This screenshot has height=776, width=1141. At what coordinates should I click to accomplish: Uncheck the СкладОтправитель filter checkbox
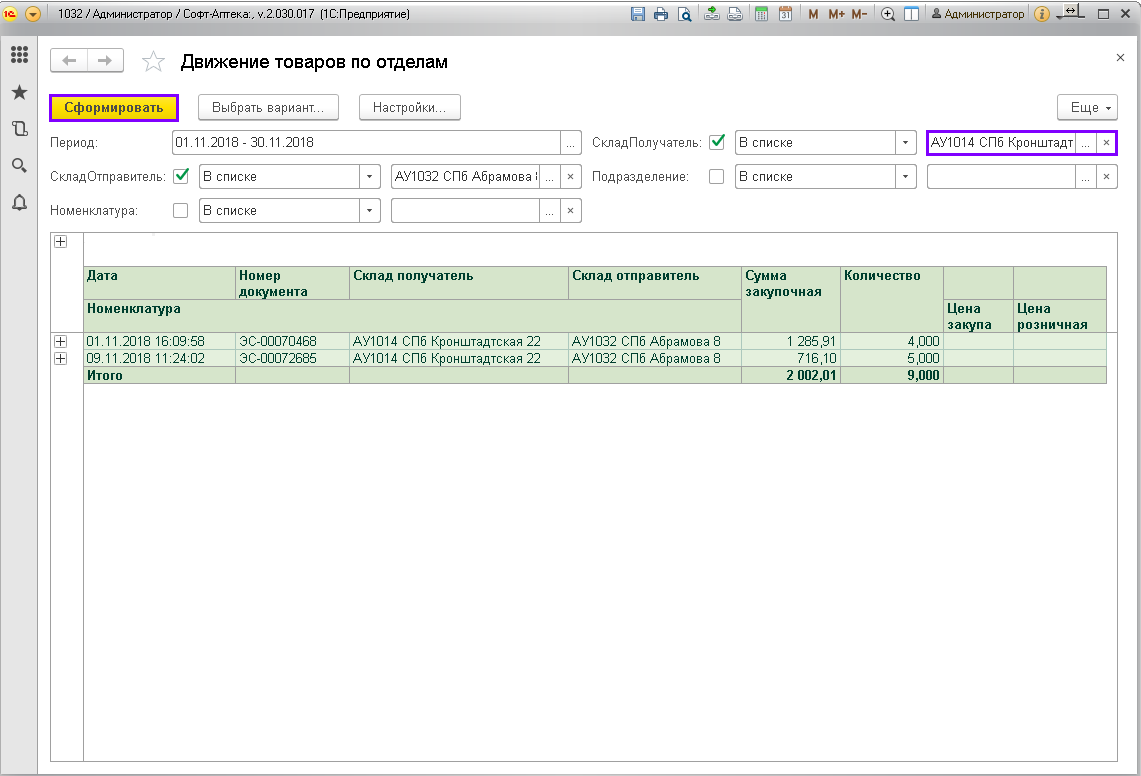click(x=181, y=176)
